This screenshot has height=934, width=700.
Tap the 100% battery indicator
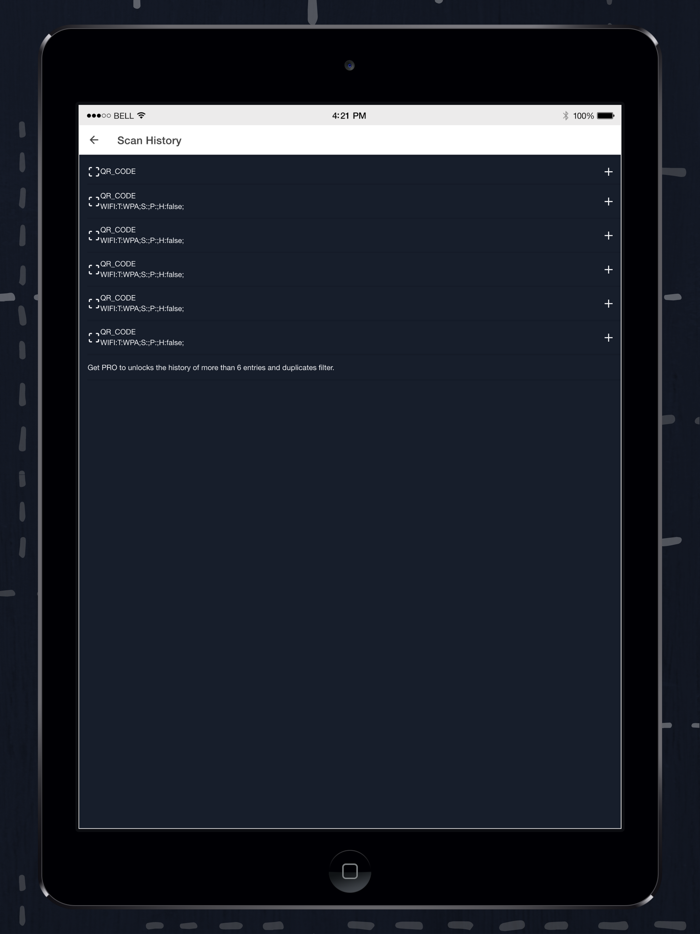tap(593, 116)
